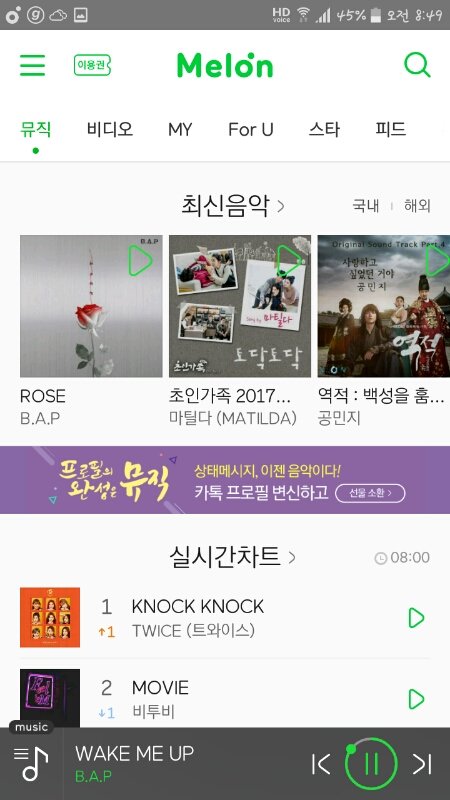
Task: Open the KNOCK KNOCK album thumbnail
Action: point(50,617)
